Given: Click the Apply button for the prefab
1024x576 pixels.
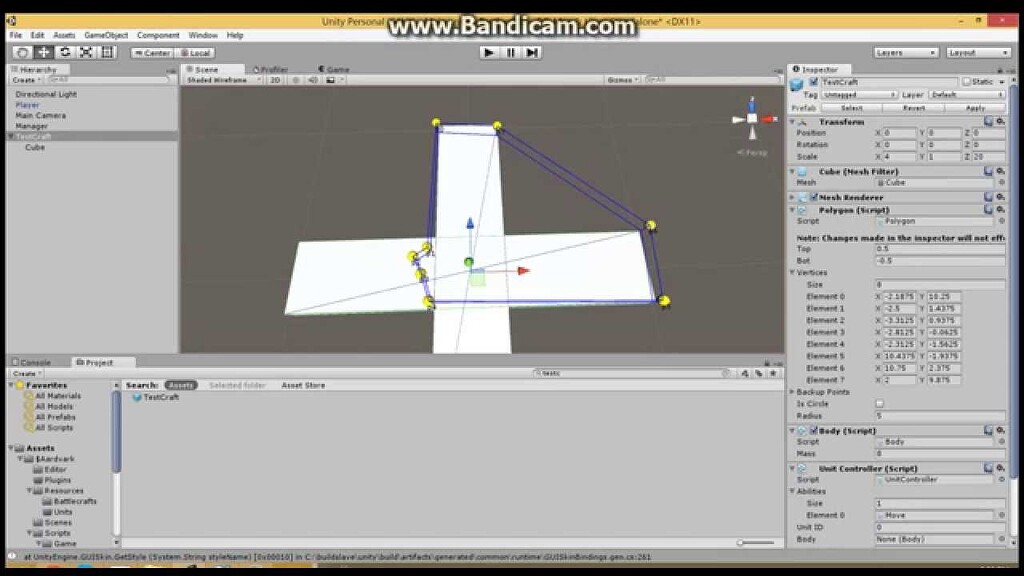Looking at the screenshot, I should [x=975, y=107].
